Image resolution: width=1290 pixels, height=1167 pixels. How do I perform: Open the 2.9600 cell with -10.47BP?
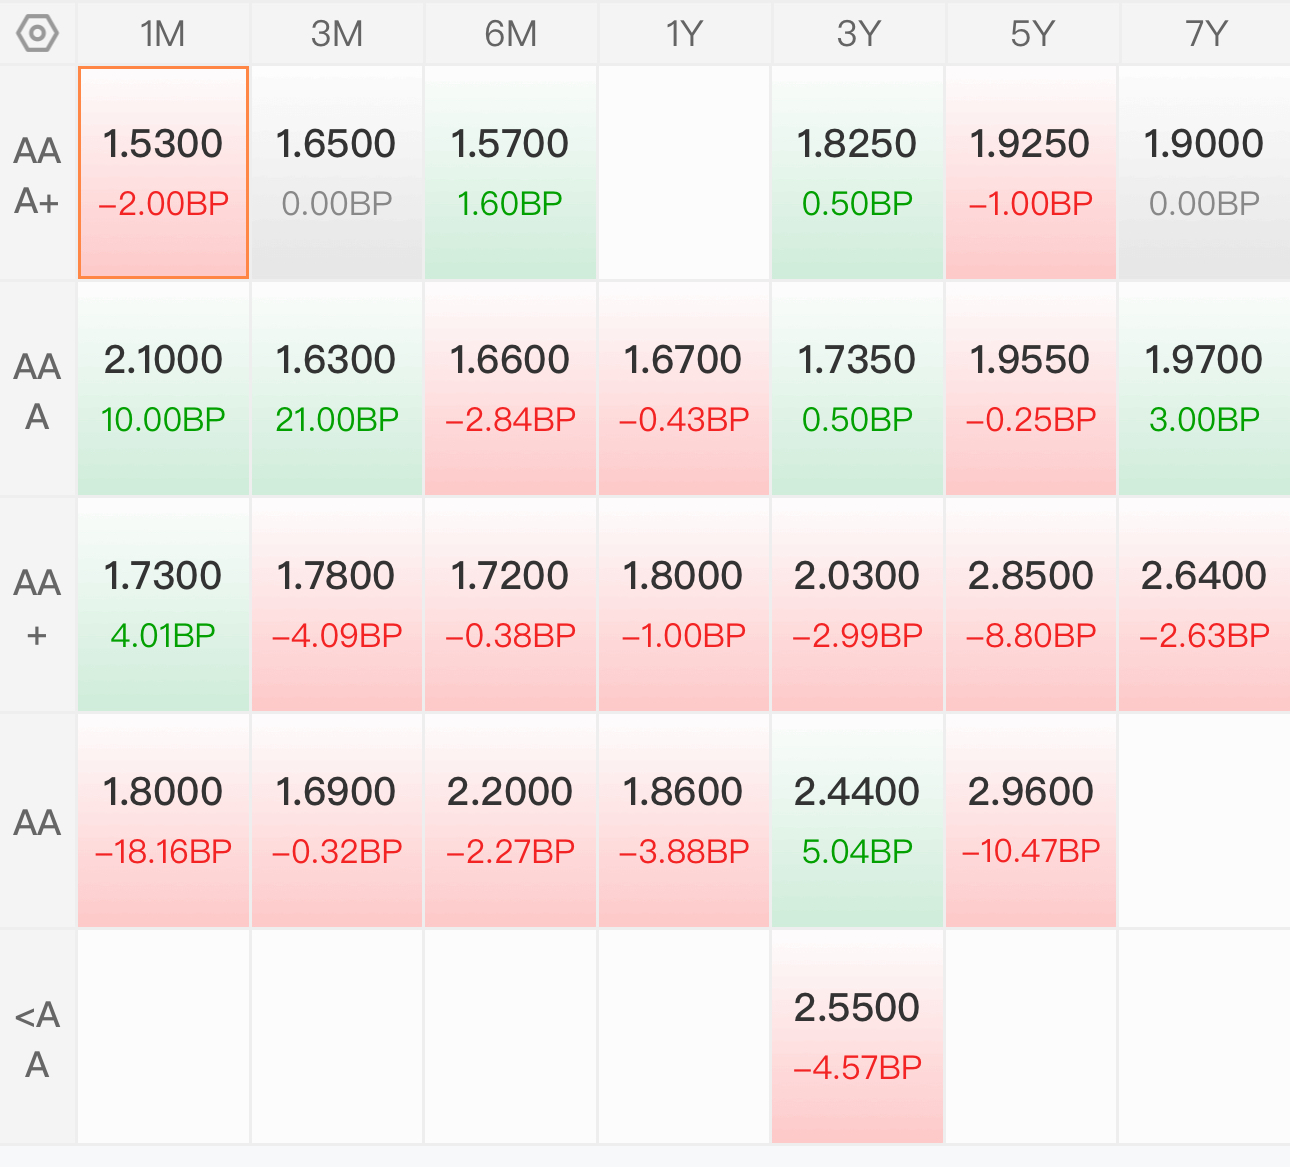(1031, 821)
